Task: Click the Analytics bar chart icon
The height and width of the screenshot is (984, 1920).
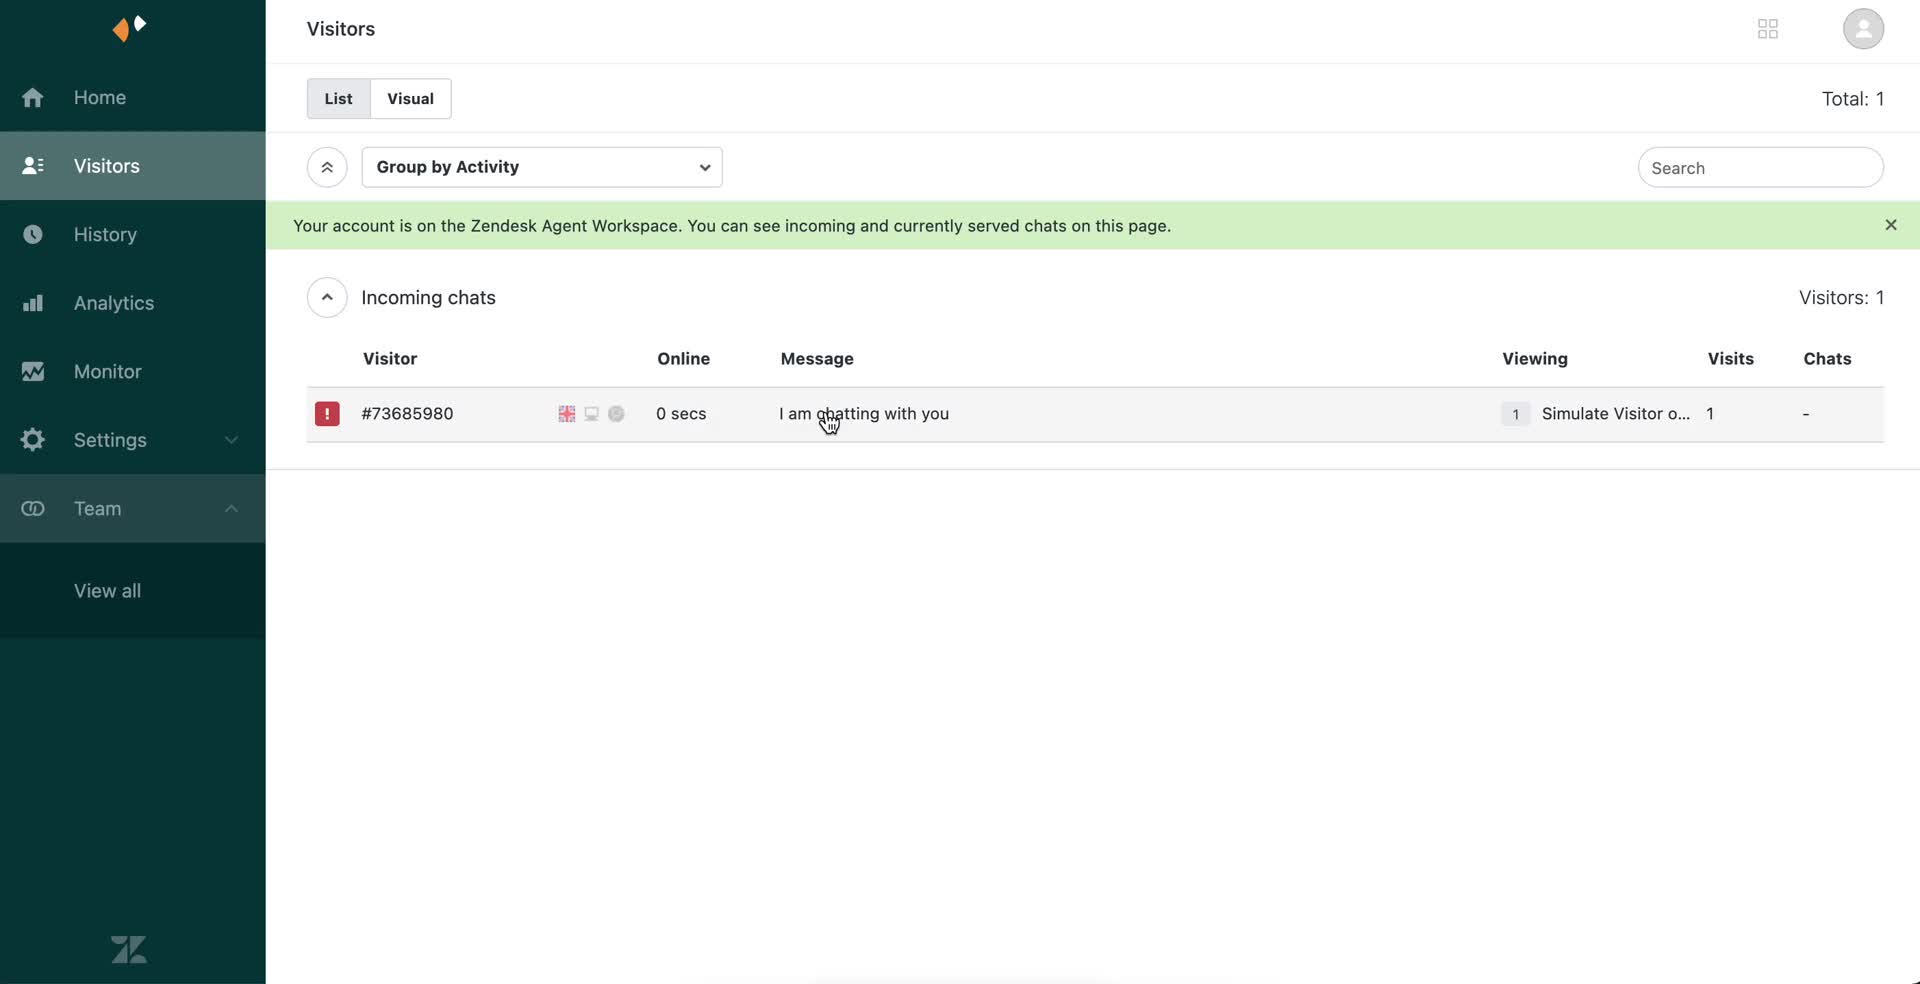Action: [x=33, y=303]
